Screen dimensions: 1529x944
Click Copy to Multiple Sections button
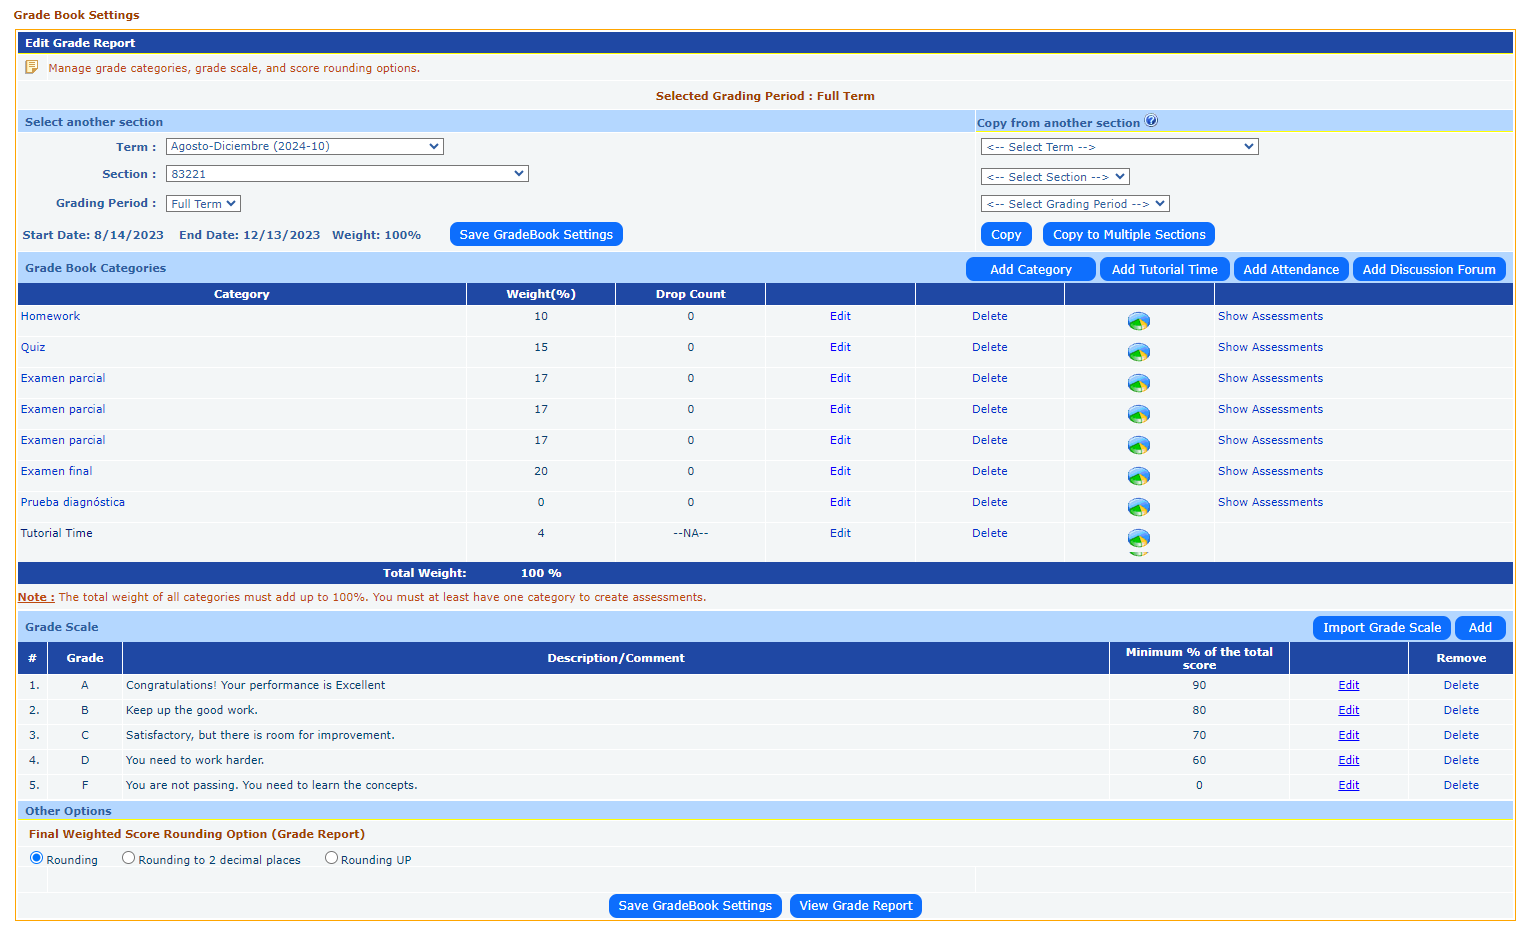click(1128, 234)
